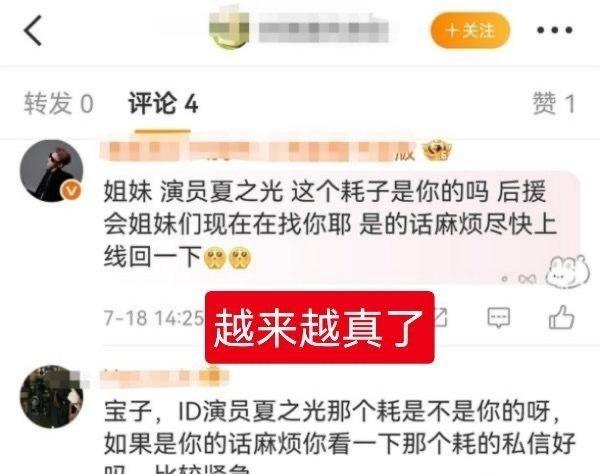The width and height of the screenshot is (600, 474).
Task: Tap the gold crown membership badge
Action: [437, 150]
